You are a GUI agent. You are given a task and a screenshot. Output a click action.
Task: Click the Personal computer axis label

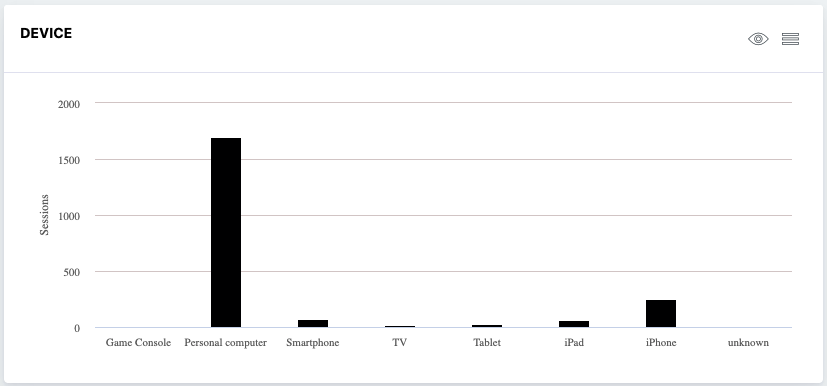[x=226, y=343]
